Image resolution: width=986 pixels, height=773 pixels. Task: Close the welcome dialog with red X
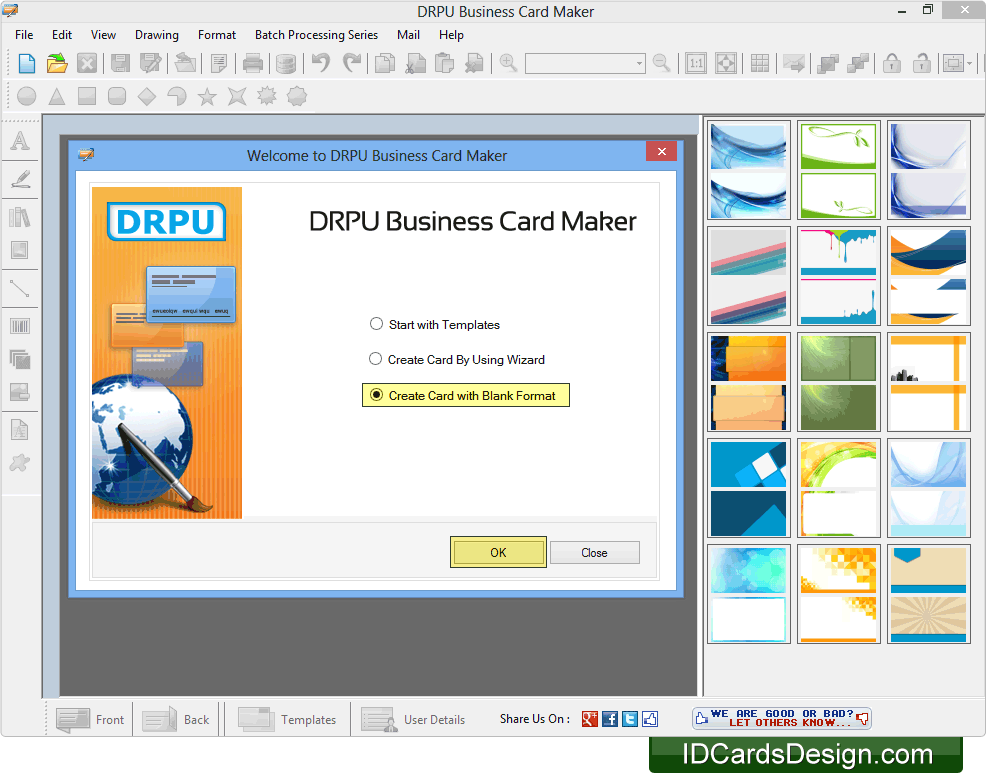[x=662, y=152]
